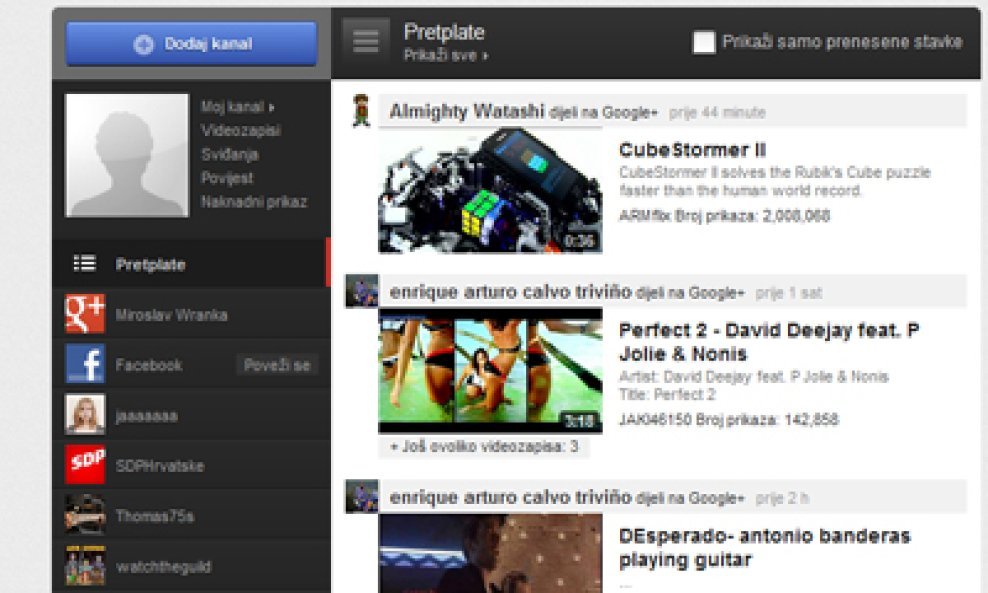
Task: Play the Perfect 2 video thumbnail
Action: [x=490, y=371]
